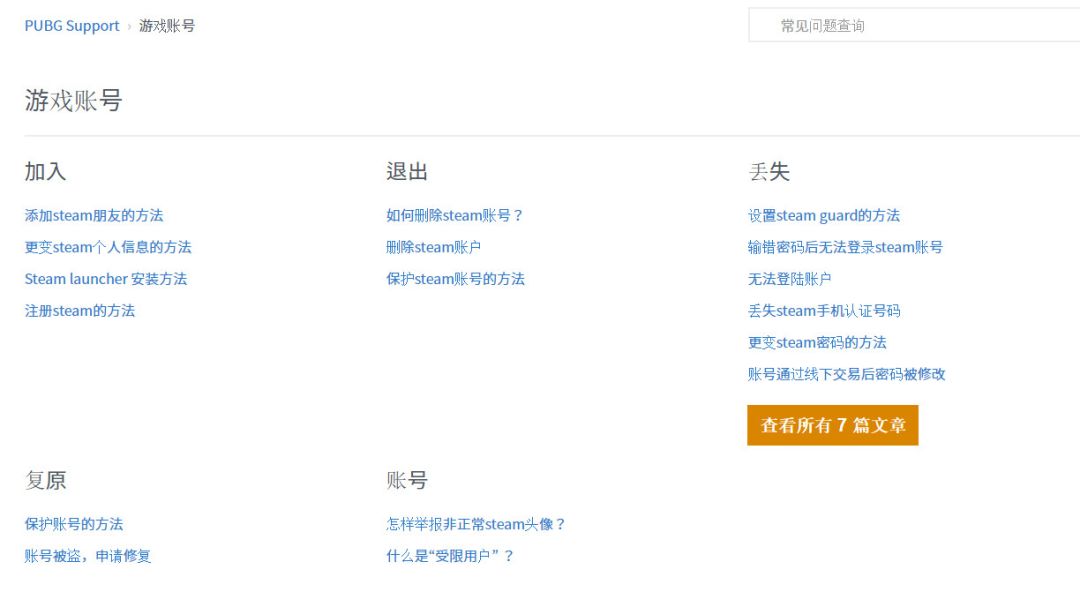Image resolution: width=1080 pixels, height=592 pixels.
Task: Open 添加steam朋友的方法 article
Action: [x=94, y=215]
